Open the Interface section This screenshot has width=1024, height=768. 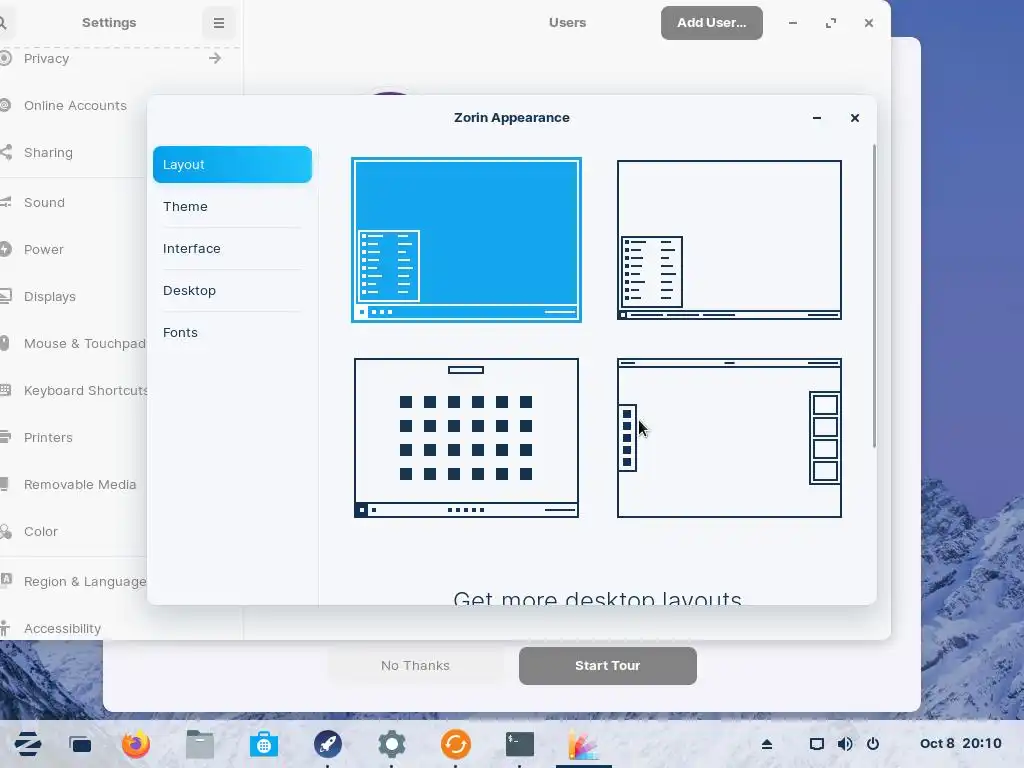[232, 249]
